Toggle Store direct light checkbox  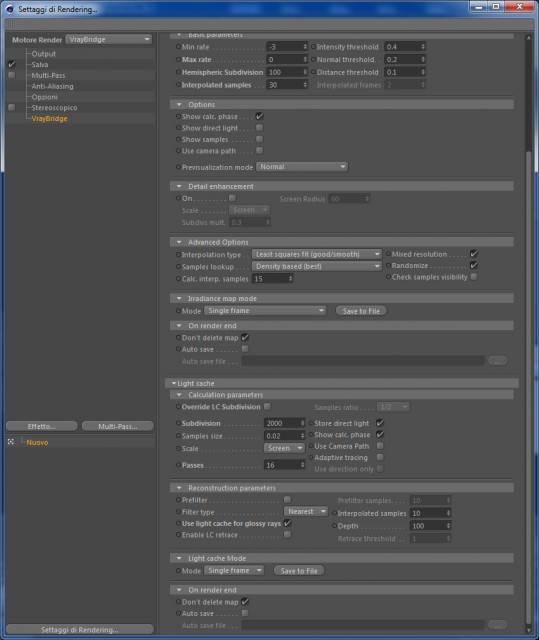380,423
